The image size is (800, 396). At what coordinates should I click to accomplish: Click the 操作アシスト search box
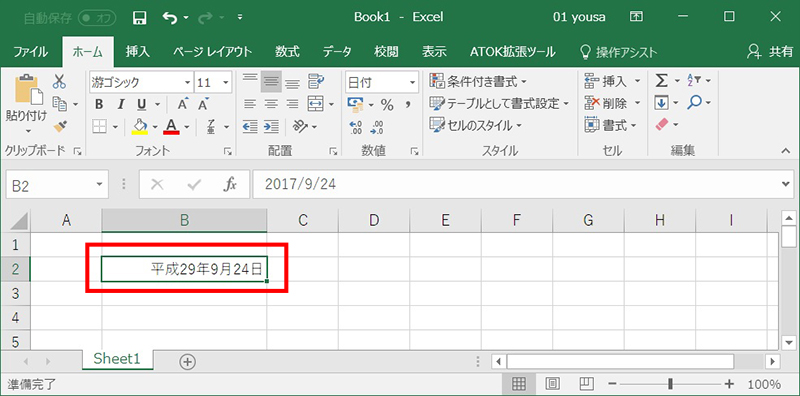coord(619,52)
